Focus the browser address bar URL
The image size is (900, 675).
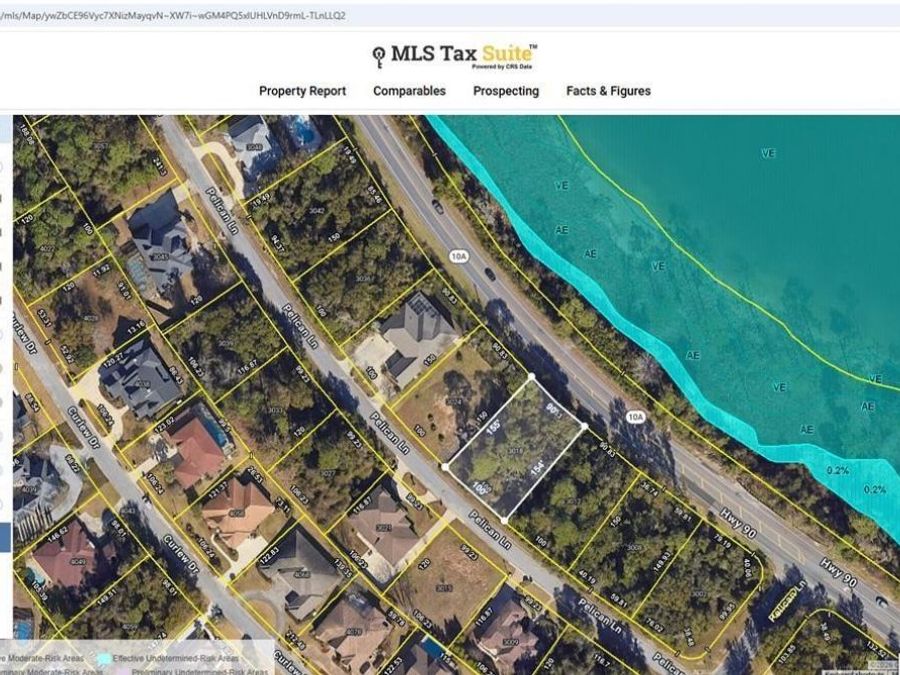pyautogui.click(x=173, y=15)
